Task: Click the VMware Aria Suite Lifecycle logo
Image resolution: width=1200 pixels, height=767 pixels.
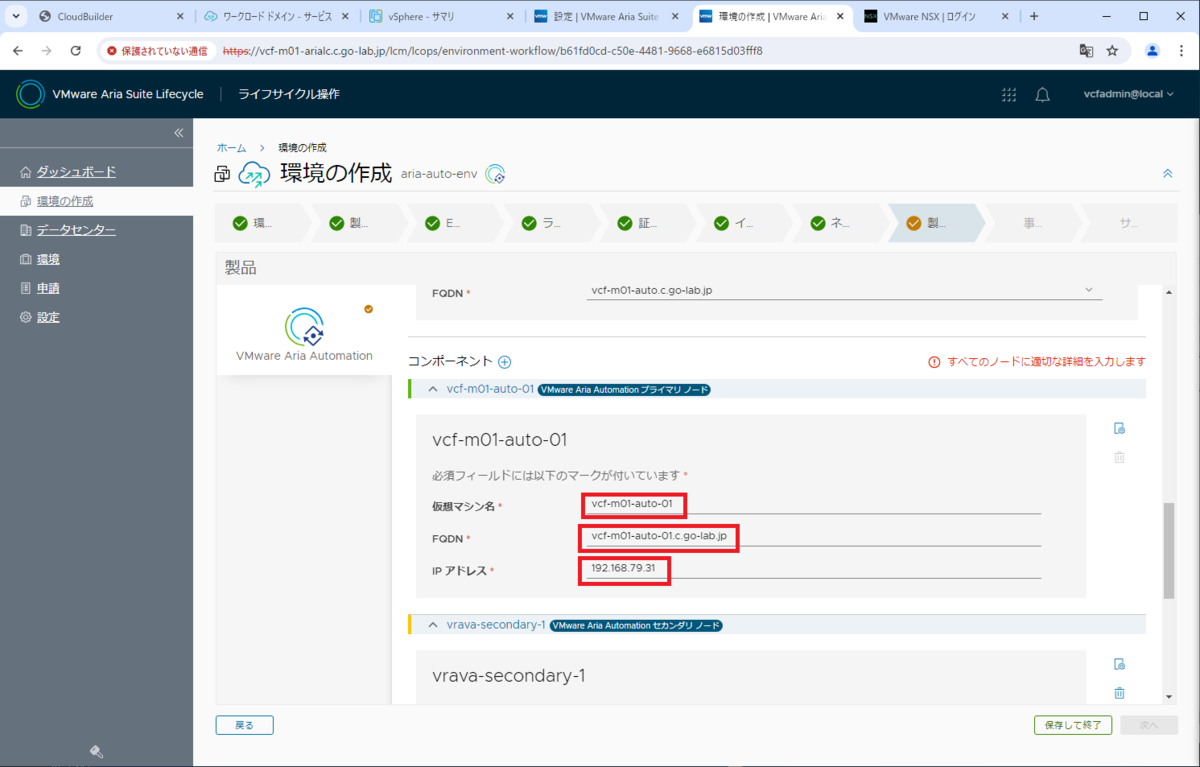Action: click(x=31, y=94)
